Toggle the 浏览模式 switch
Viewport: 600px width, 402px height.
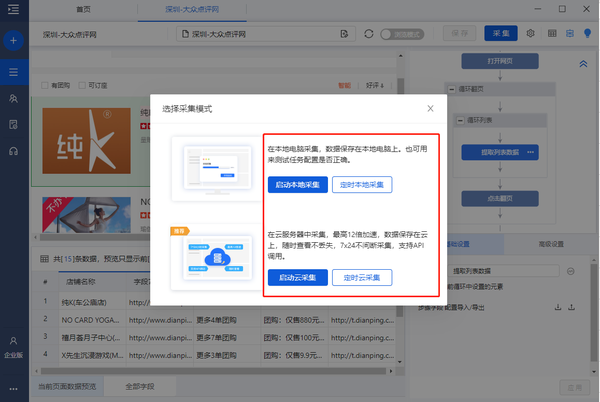click(x=402, y=34)
